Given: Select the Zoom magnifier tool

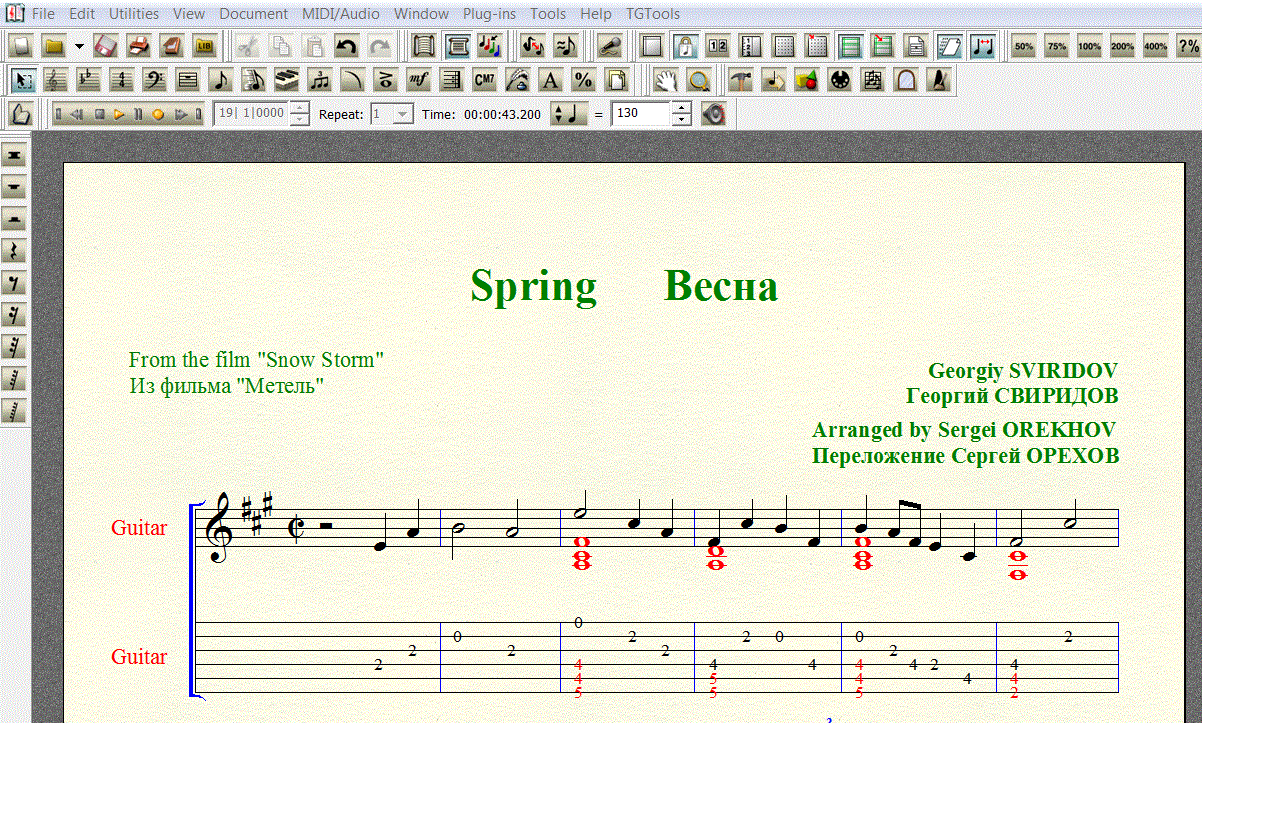Looking at the screenshot, I should [x=699, y=80].
